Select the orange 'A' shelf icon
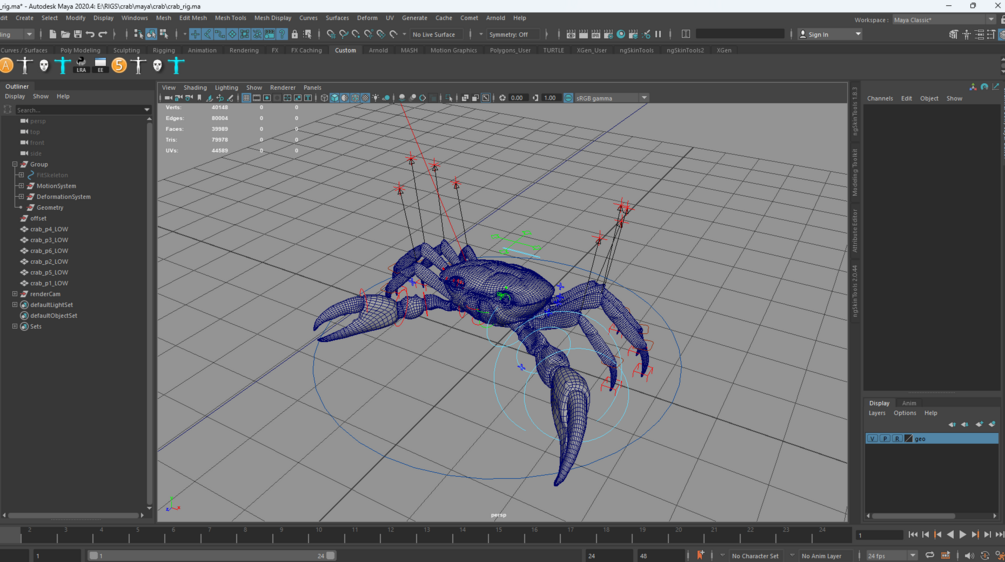This screenshot has width=1005, height=562. (x=6, y=65)
